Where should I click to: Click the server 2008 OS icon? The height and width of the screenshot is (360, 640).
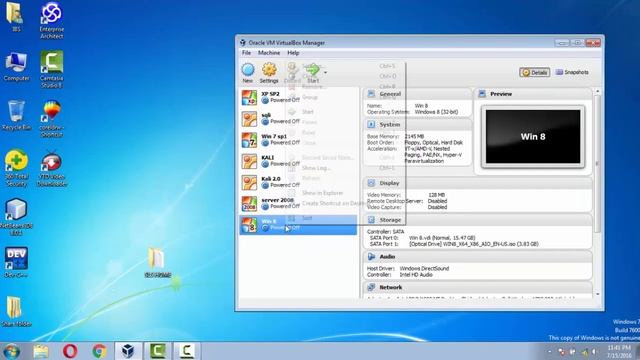pyautogui.click(x=249, y=204)
